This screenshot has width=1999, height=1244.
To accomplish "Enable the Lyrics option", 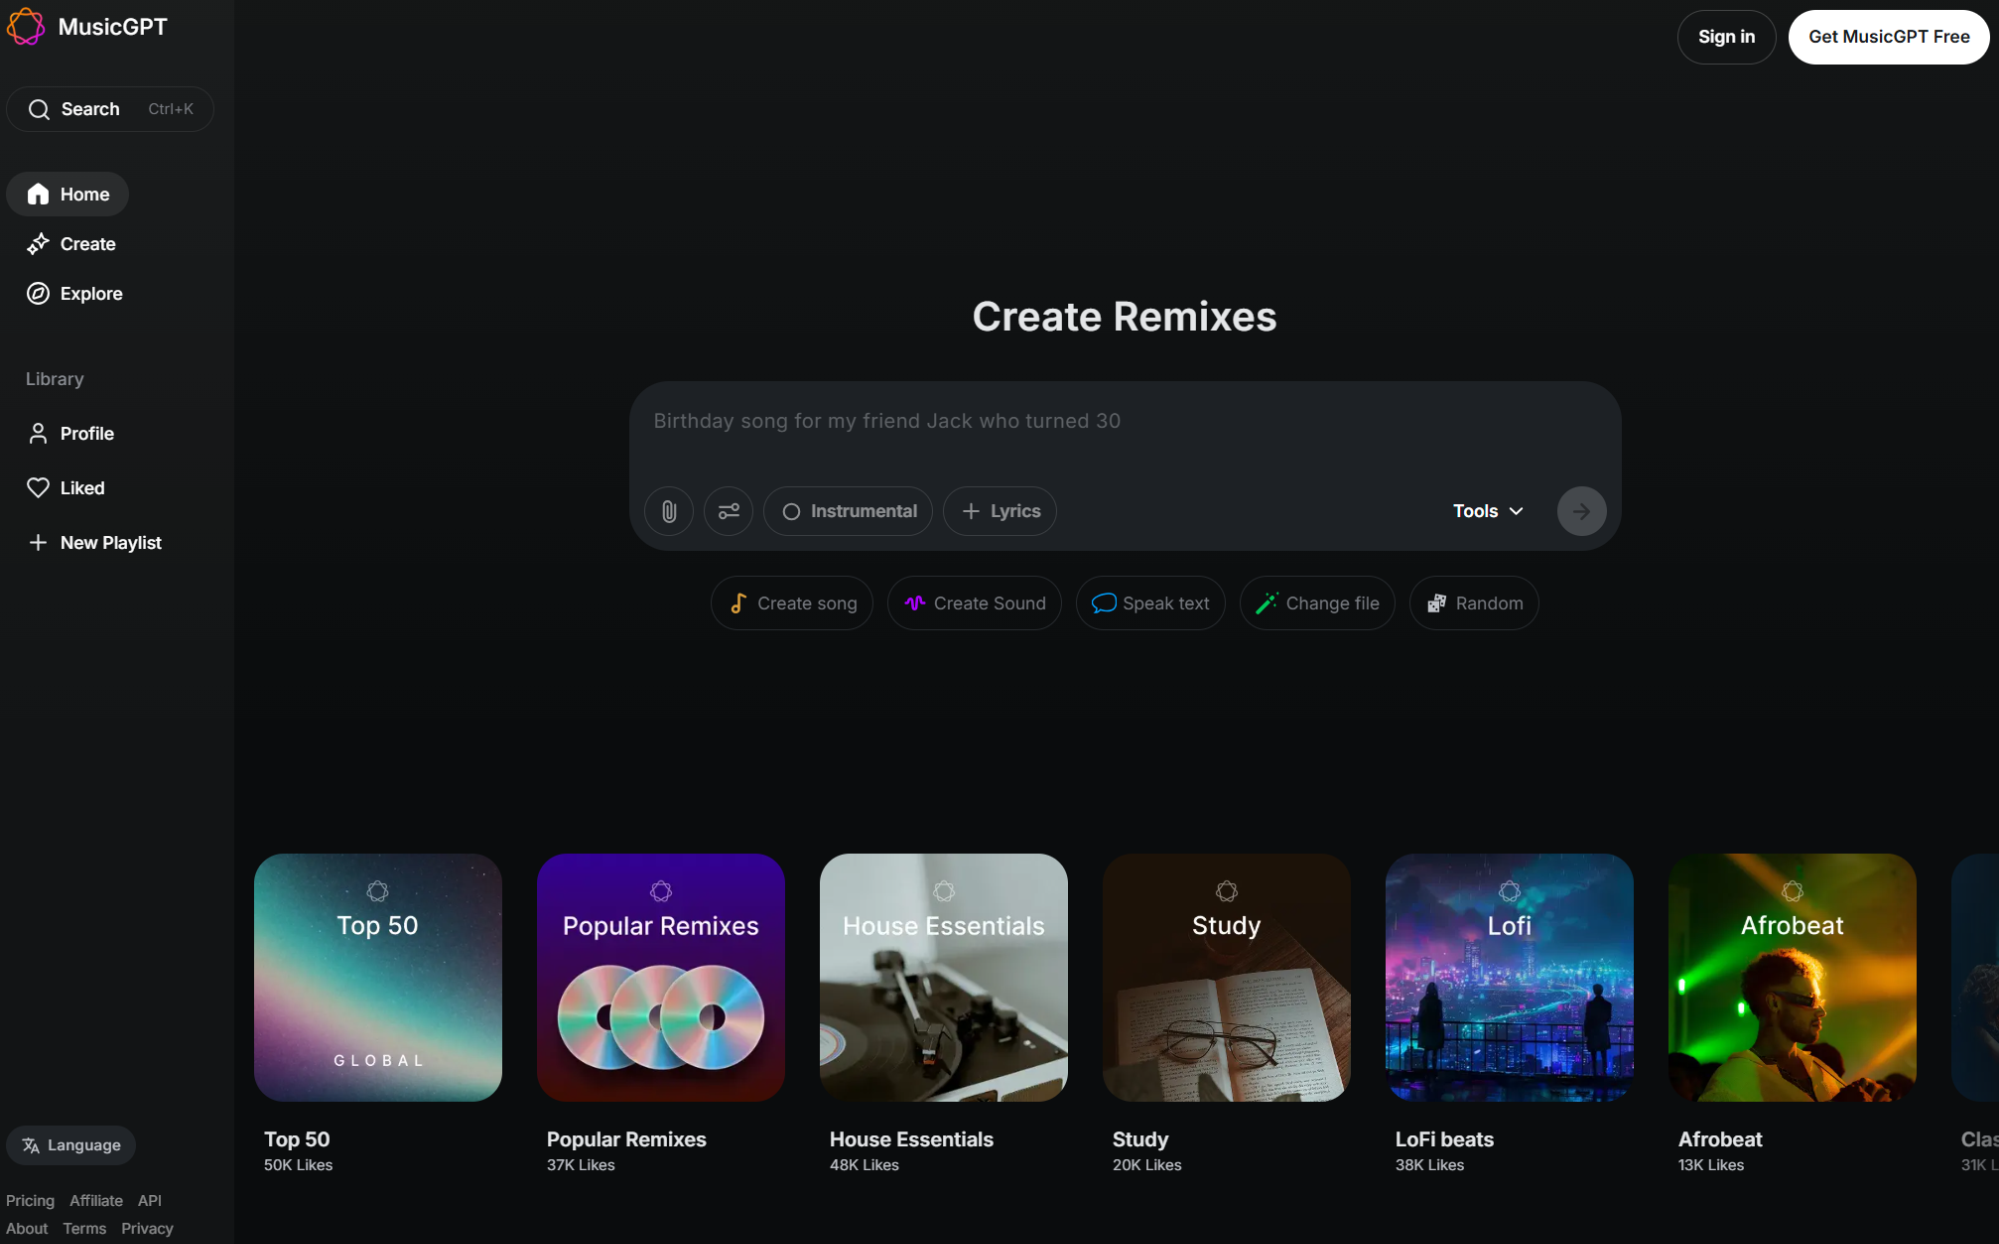I will (x=999, y=511).
